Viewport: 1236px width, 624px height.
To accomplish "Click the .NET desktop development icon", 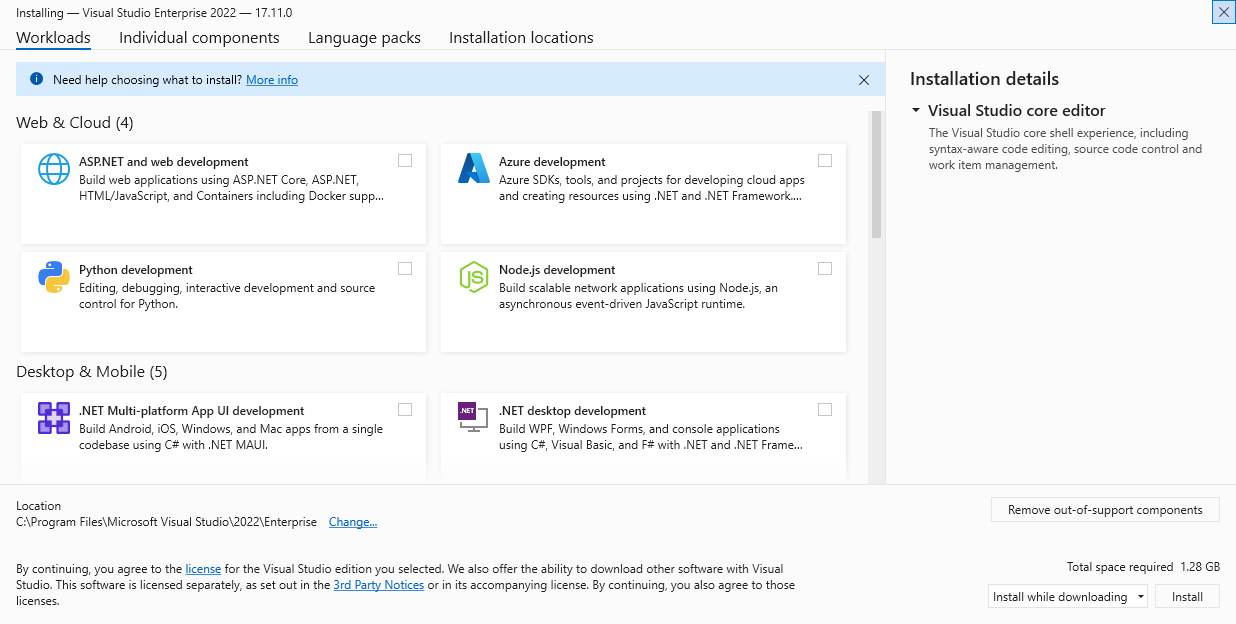I will [473, 417].
